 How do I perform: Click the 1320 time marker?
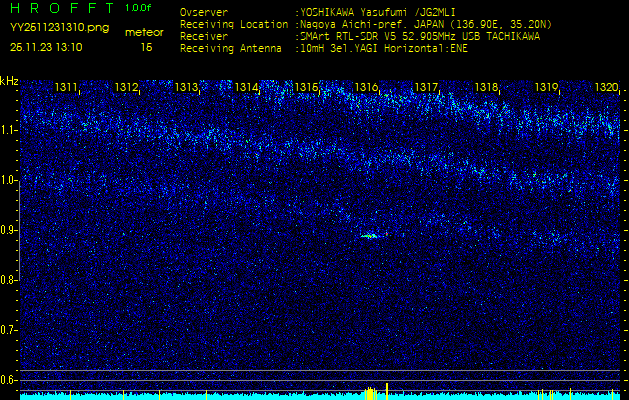(606, 88)
